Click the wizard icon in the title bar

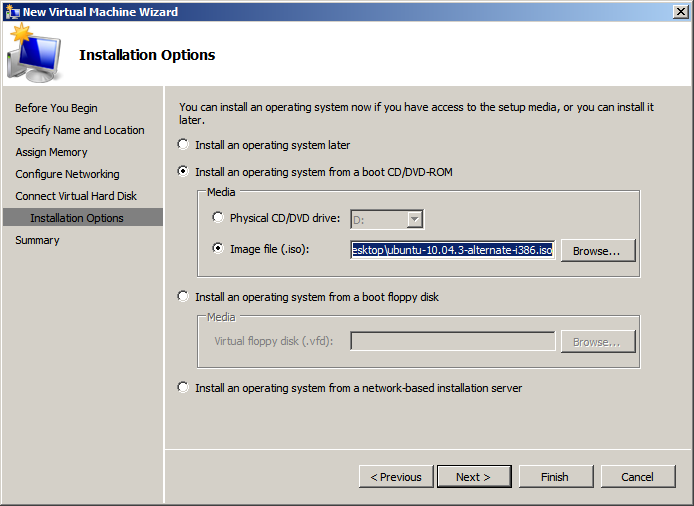[x=11, y=11]
